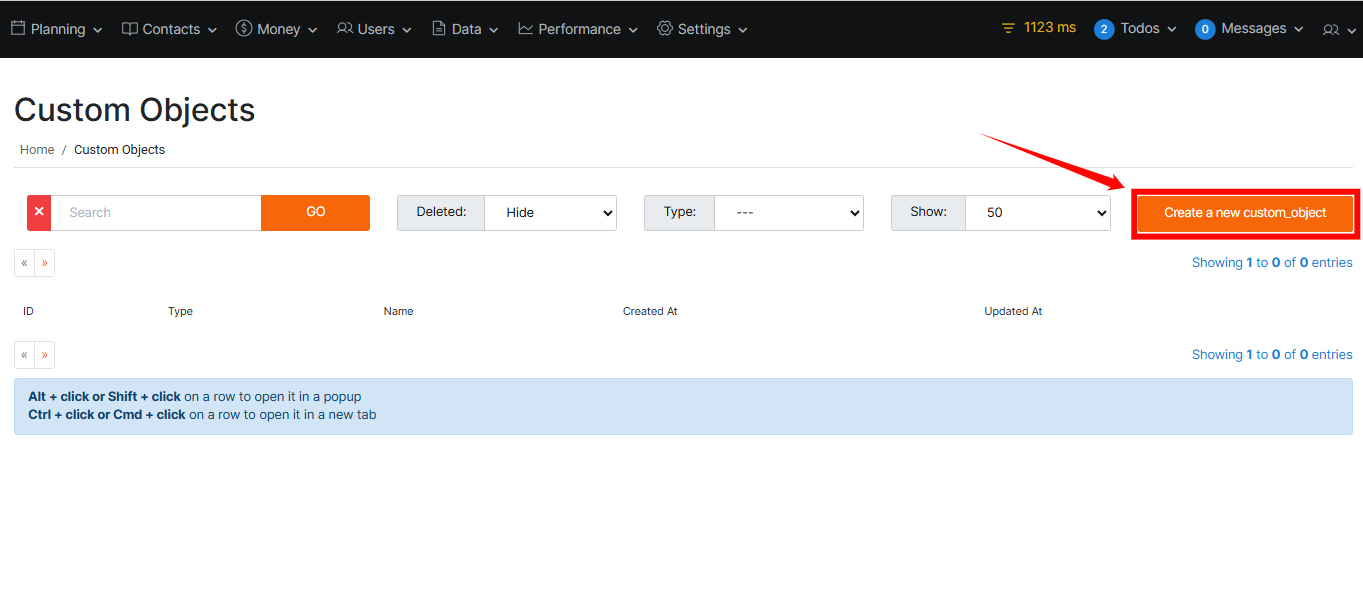Screen dimensions: 1363x616
Task: Open the Money menu
Action: pyautogui.click(x=277, y=29)
